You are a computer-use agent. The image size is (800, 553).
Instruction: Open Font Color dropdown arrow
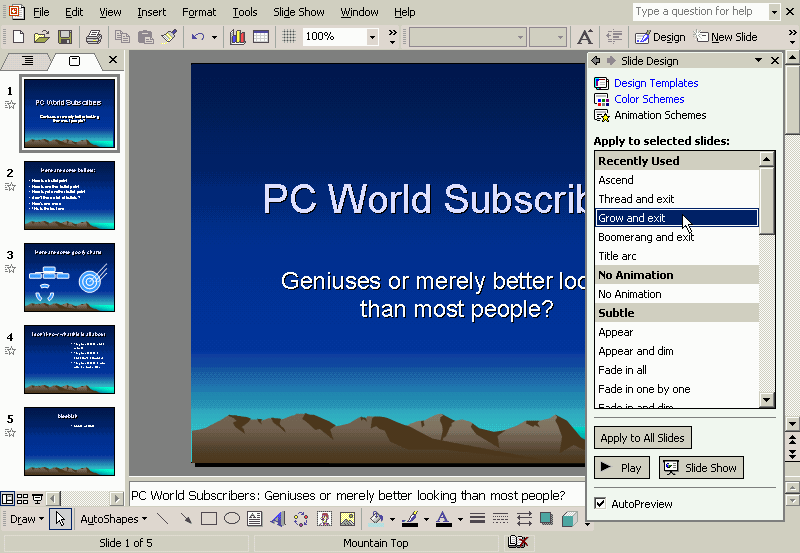[460, 519]
